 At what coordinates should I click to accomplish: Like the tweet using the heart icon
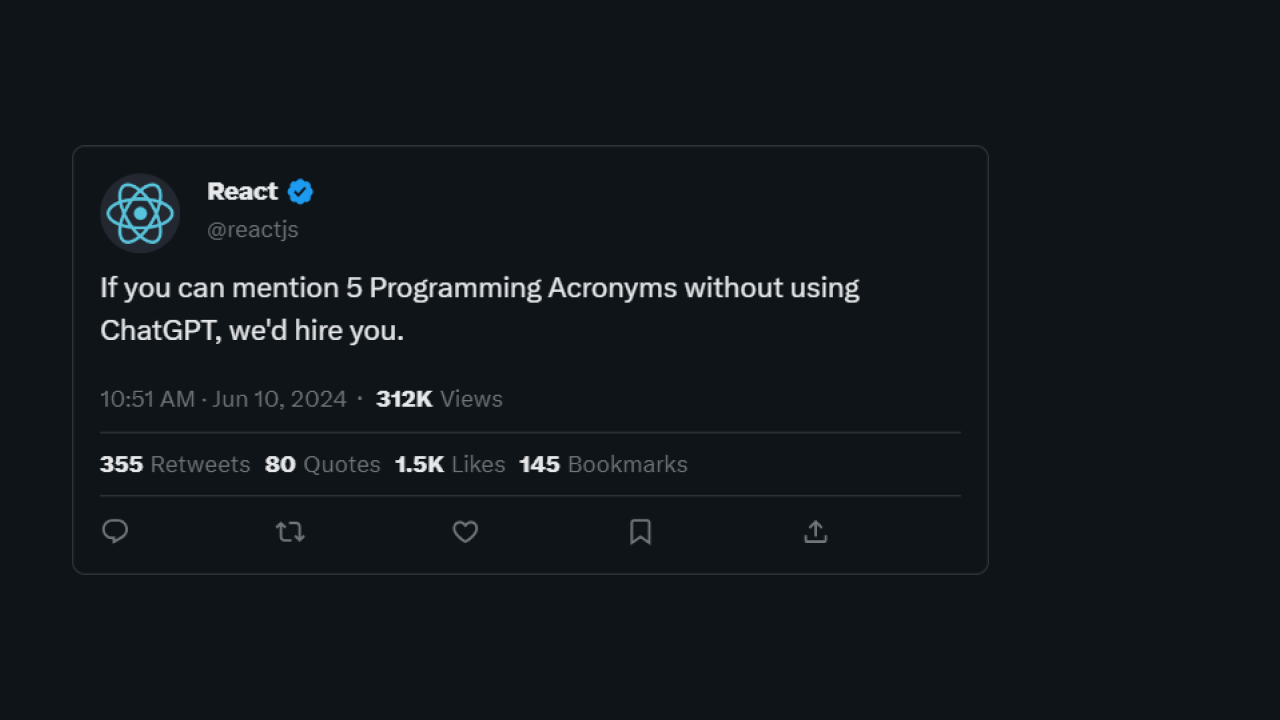465,531
